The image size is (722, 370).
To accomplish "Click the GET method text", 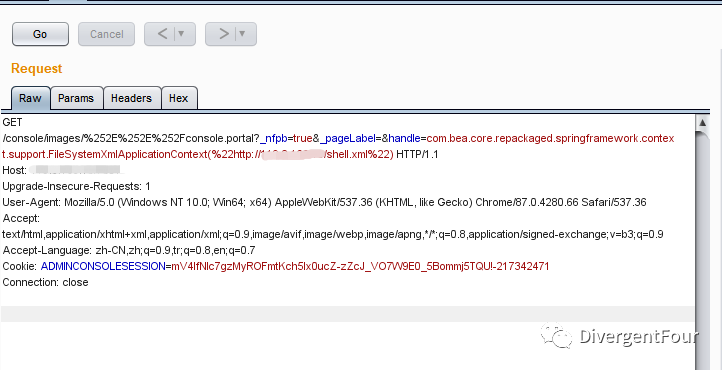I will [12, 122].
